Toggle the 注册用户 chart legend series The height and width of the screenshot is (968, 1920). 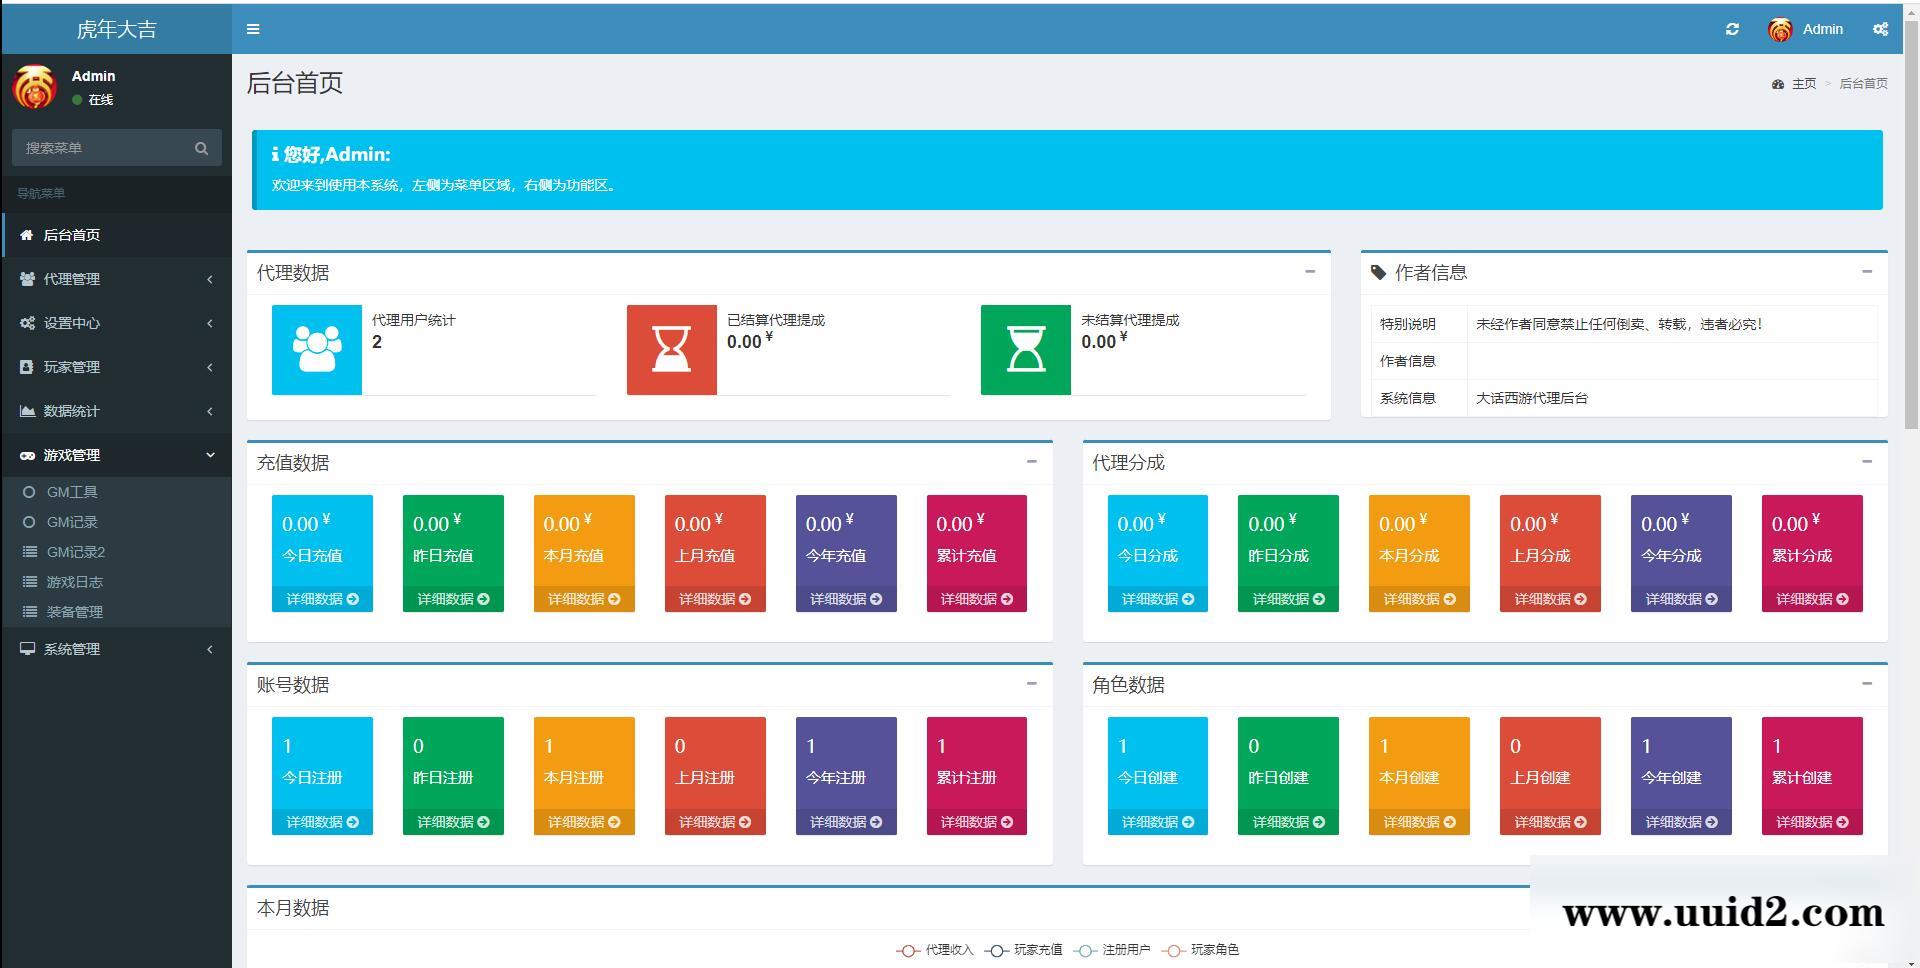[x=1113, y=950]
